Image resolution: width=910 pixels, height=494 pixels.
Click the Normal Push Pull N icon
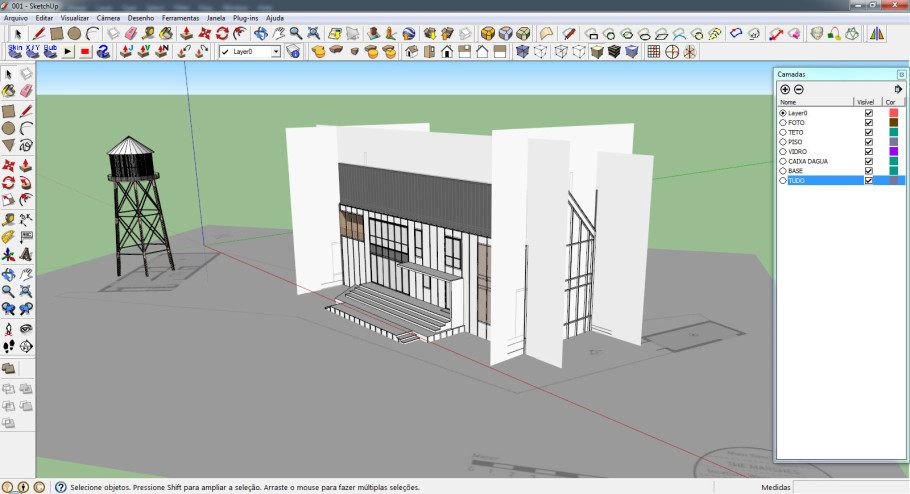point(161,52)
